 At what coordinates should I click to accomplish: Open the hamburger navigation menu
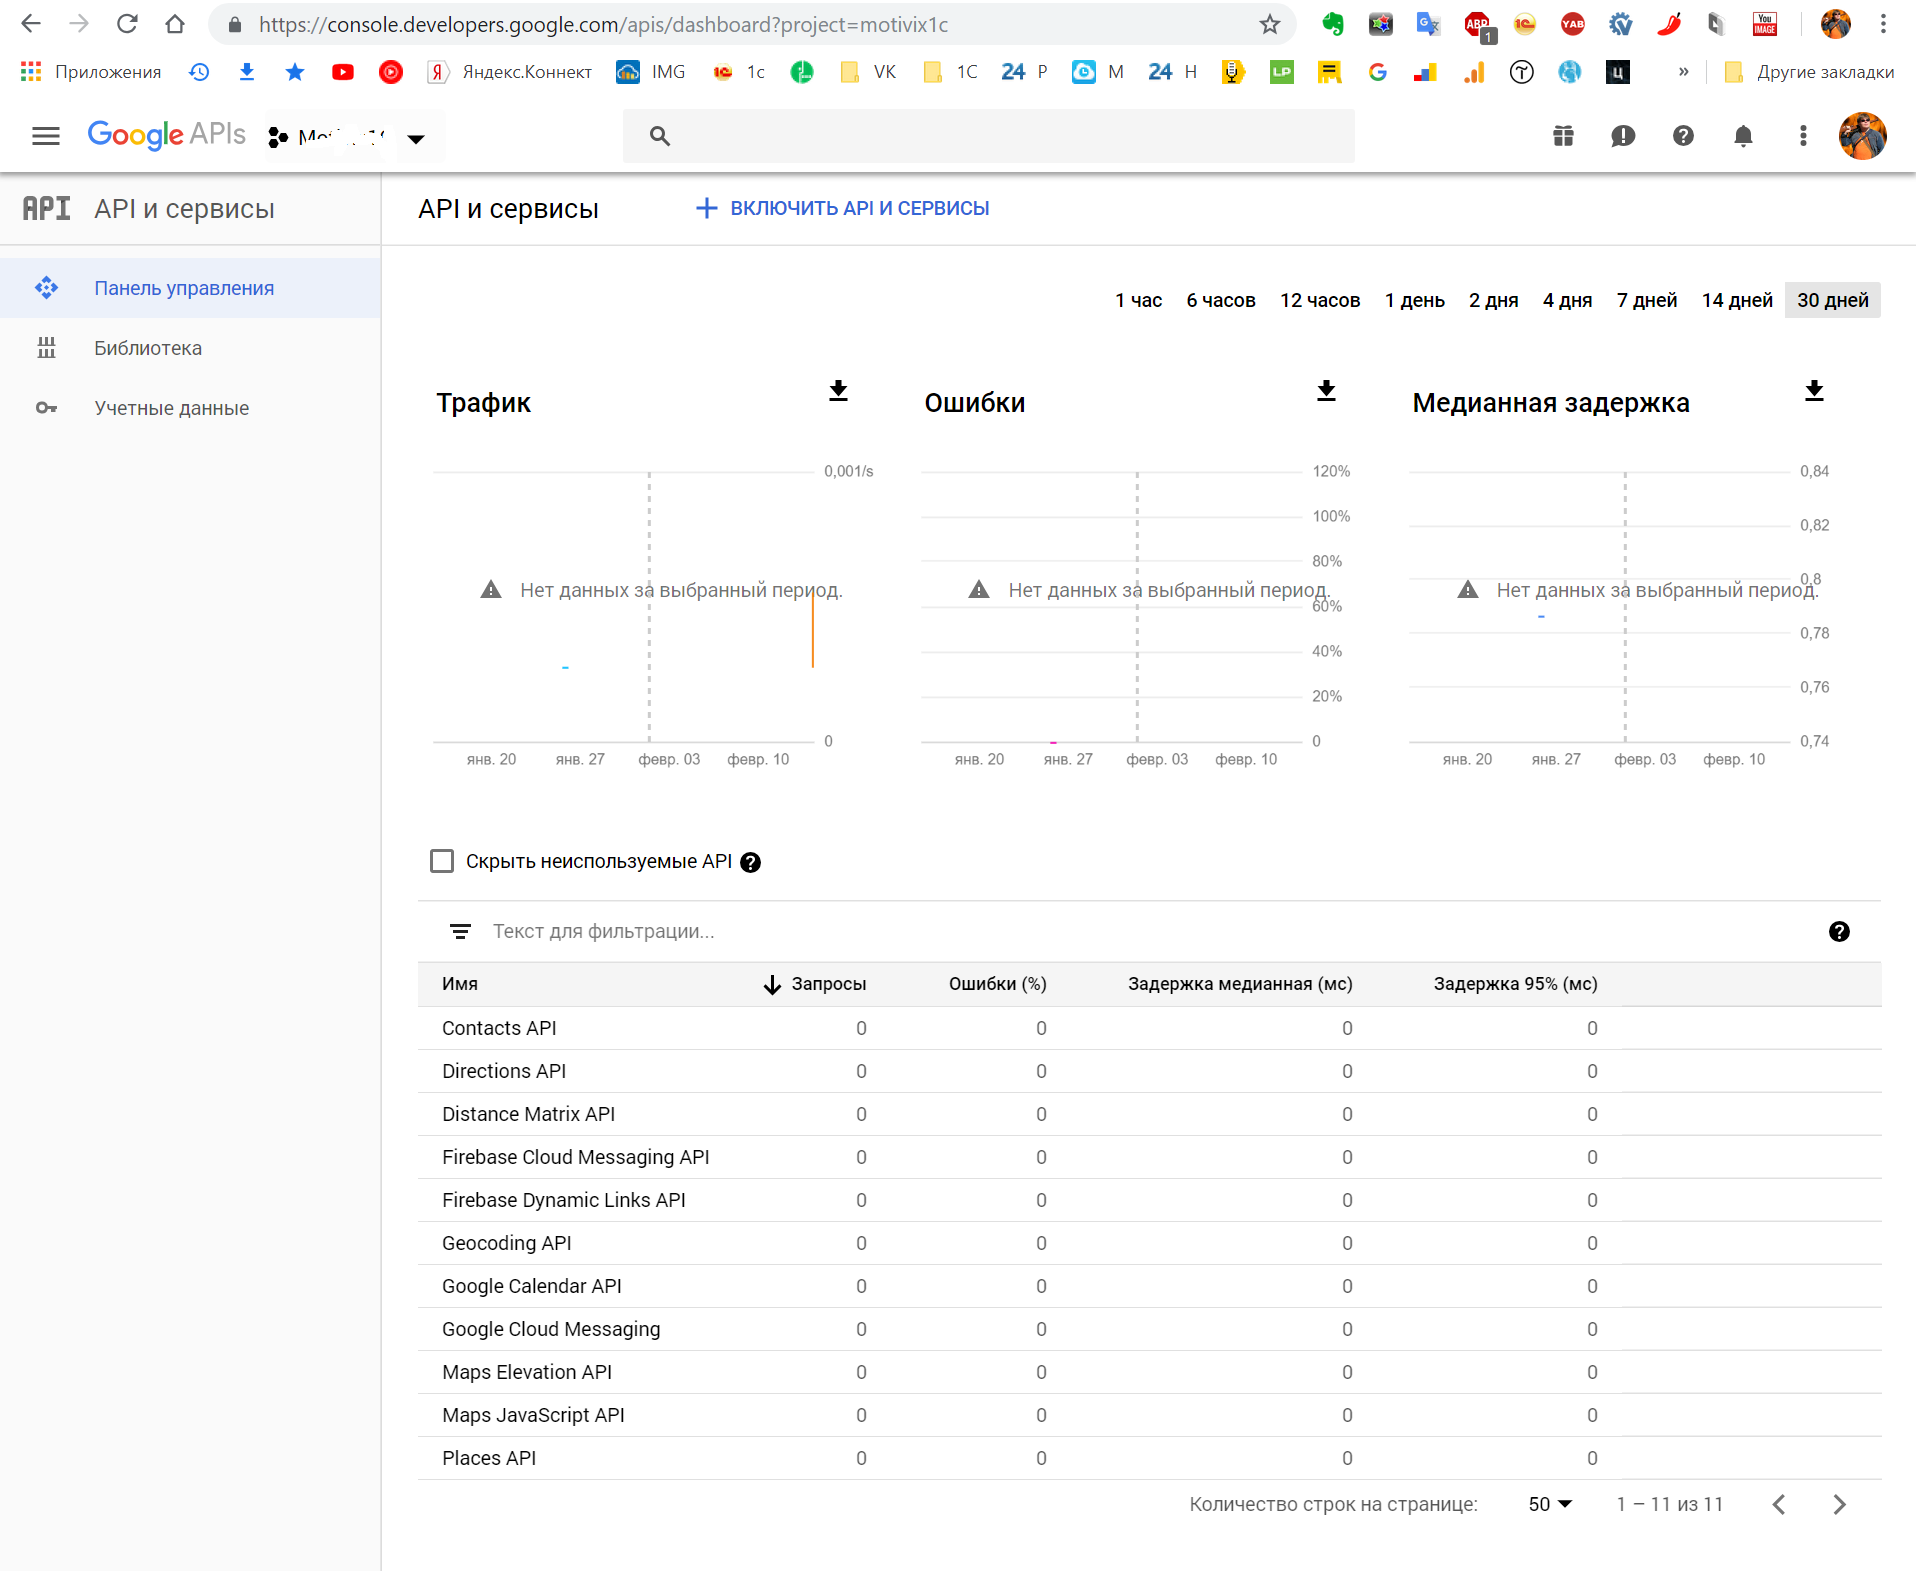[46, 136]
